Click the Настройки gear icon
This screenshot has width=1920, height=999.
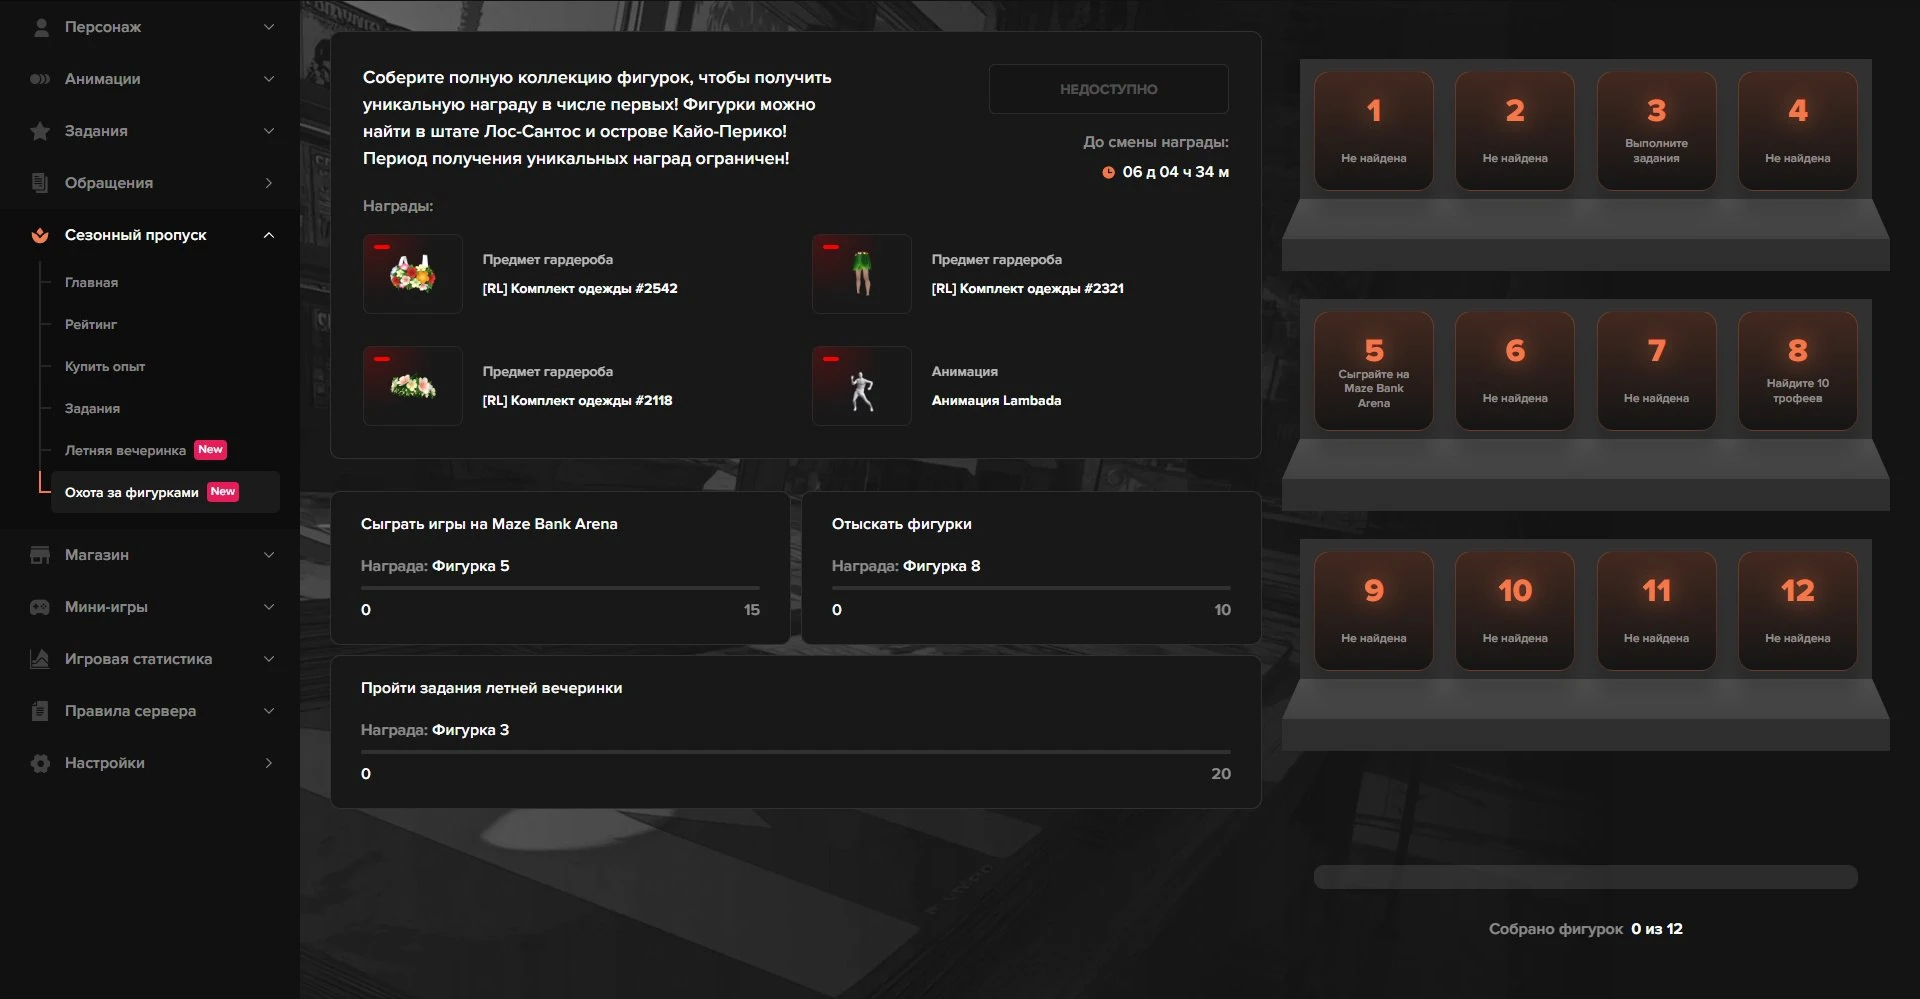pos(40,763)
